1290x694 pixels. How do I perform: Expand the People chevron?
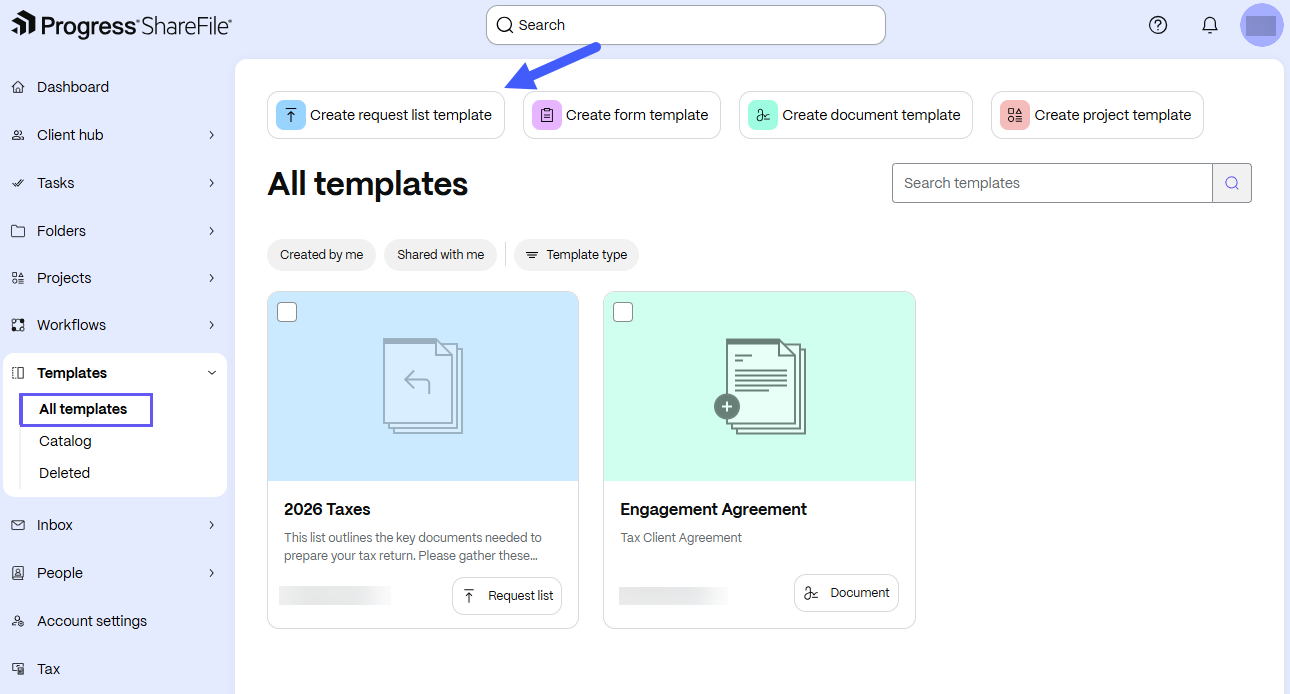(211, 573)
